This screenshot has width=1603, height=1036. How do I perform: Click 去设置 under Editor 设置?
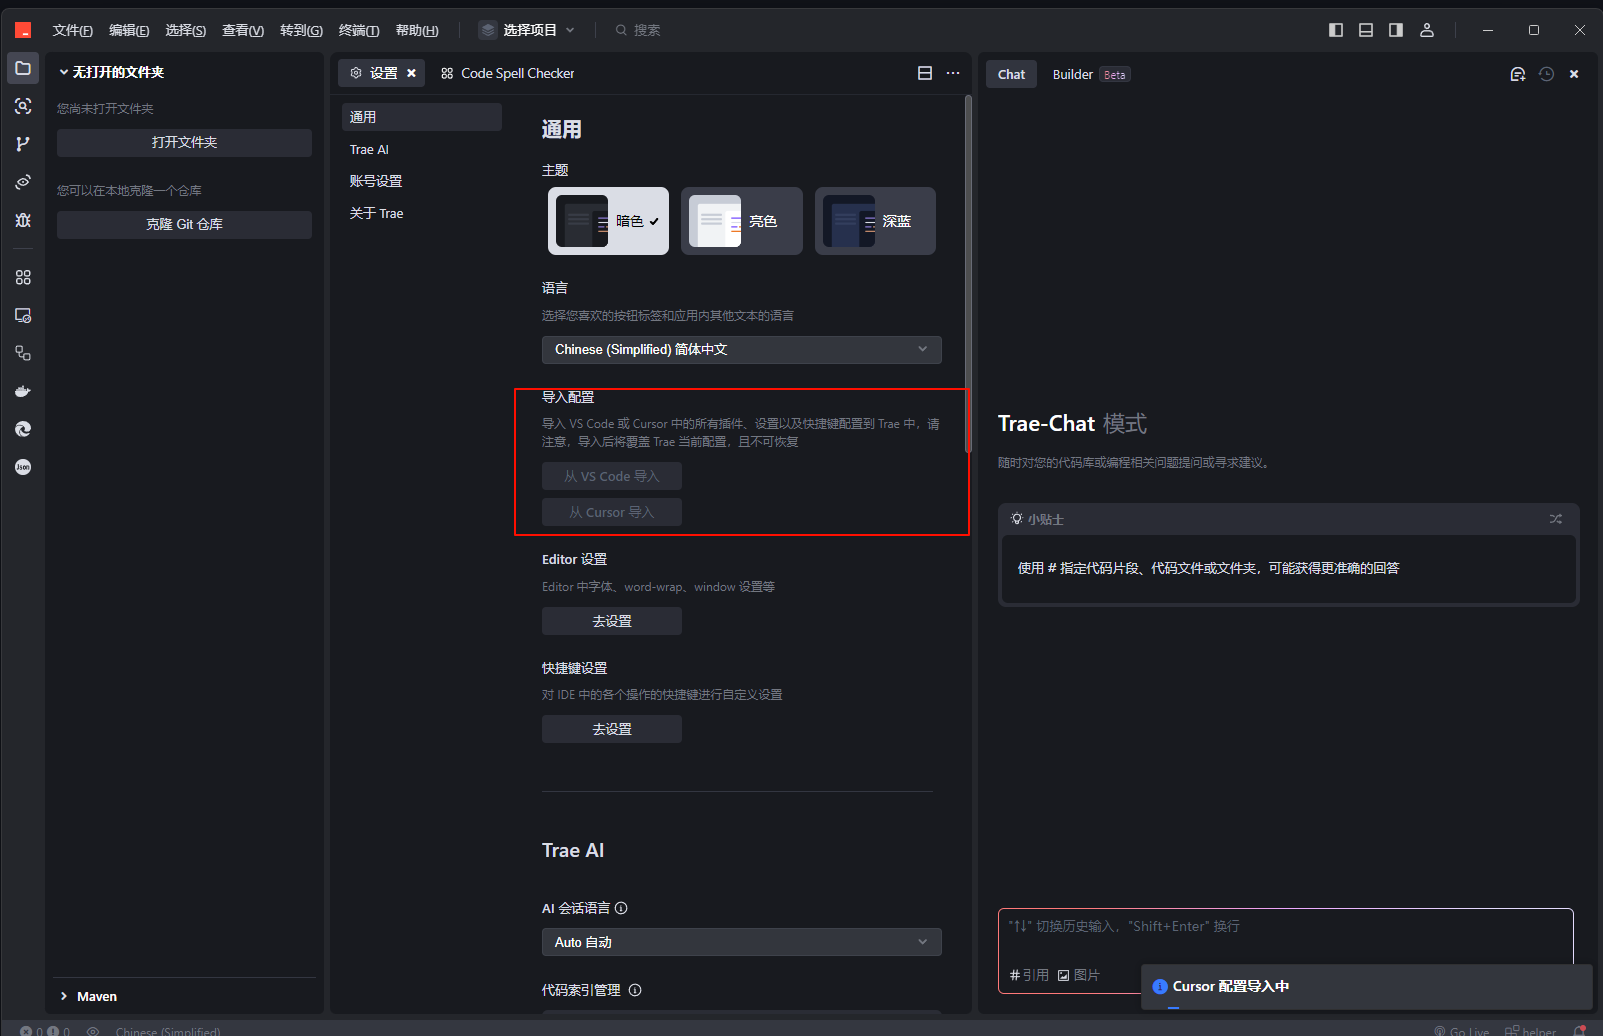[612, 621]
